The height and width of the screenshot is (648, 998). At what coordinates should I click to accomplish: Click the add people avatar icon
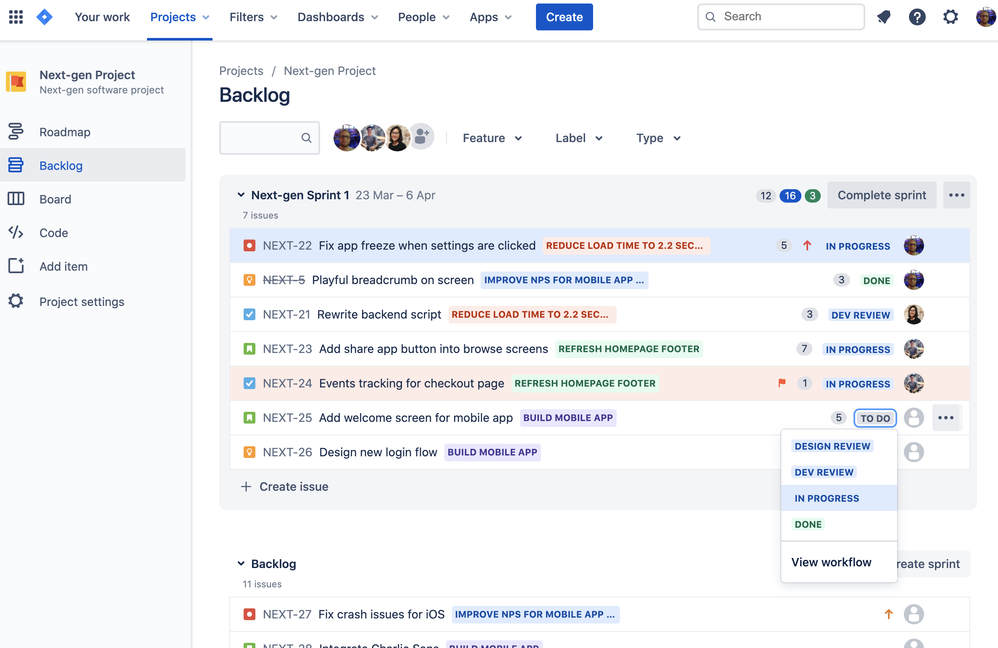click(x=421, y=136)
